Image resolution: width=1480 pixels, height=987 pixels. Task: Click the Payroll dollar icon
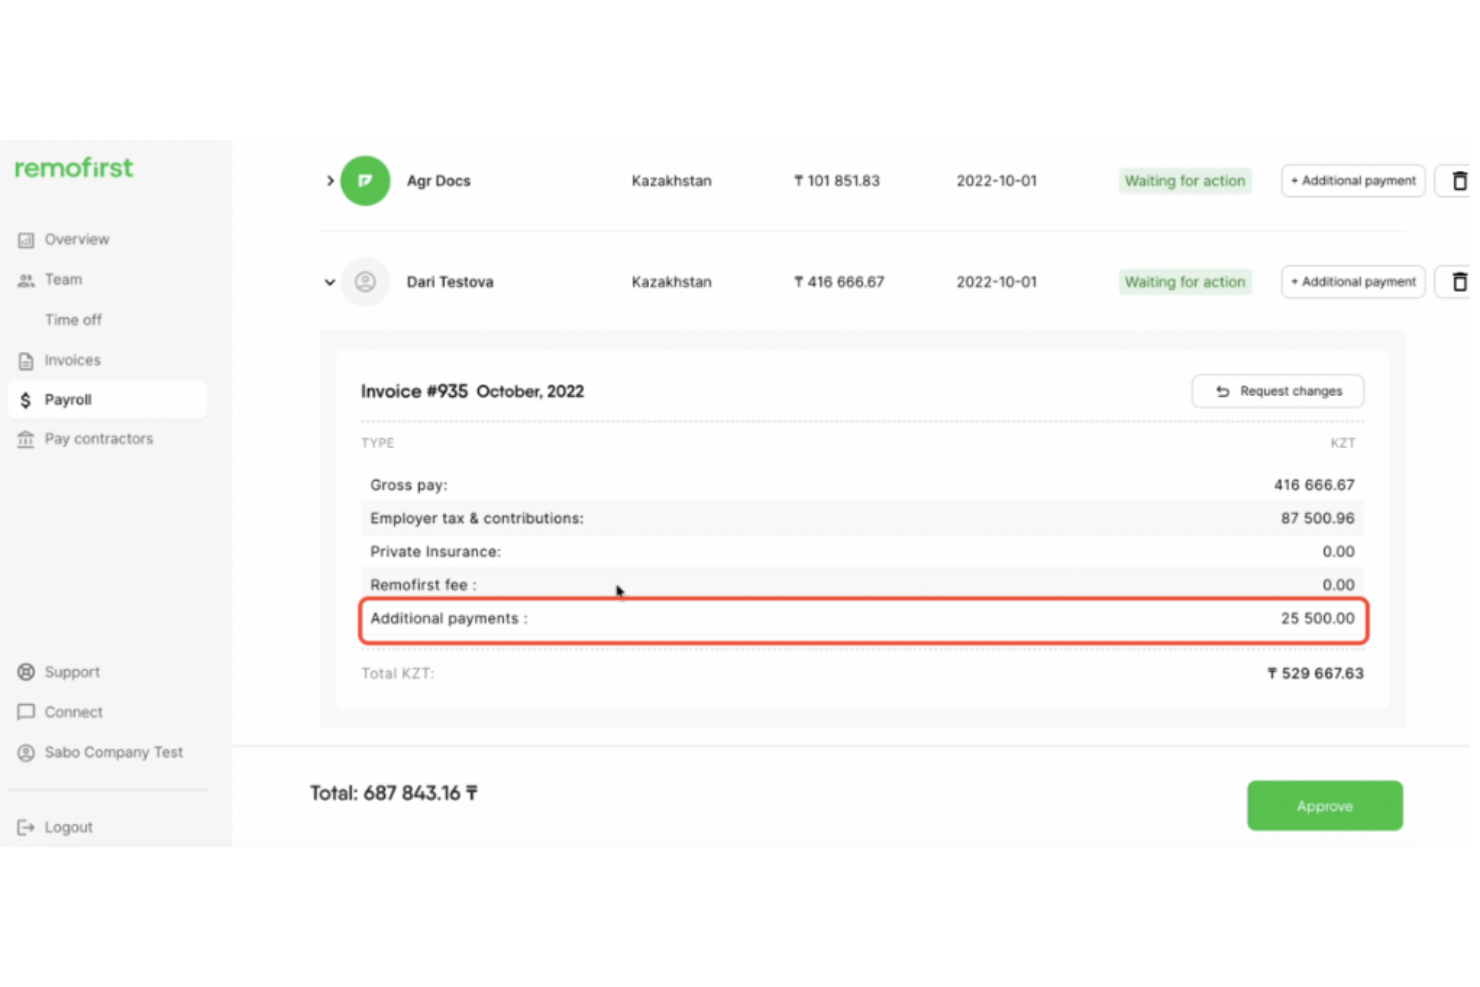pos(25,399)
